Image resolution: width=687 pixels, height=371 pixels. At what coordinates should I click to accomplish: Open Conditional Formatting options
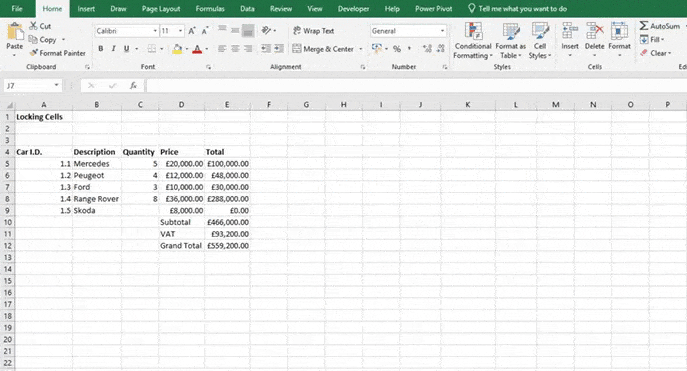(x=473, y=41)
